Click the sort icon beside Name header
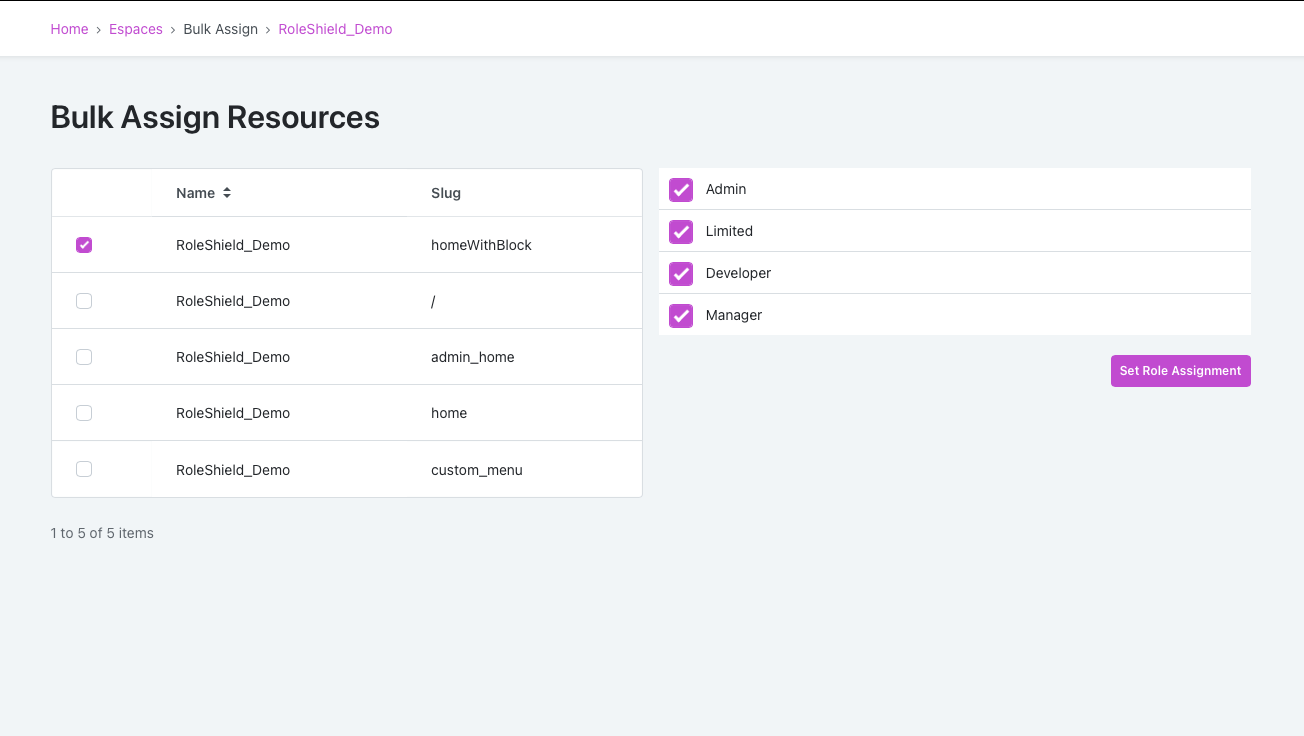Viewport: 1304px width, 736px height. 227,193
